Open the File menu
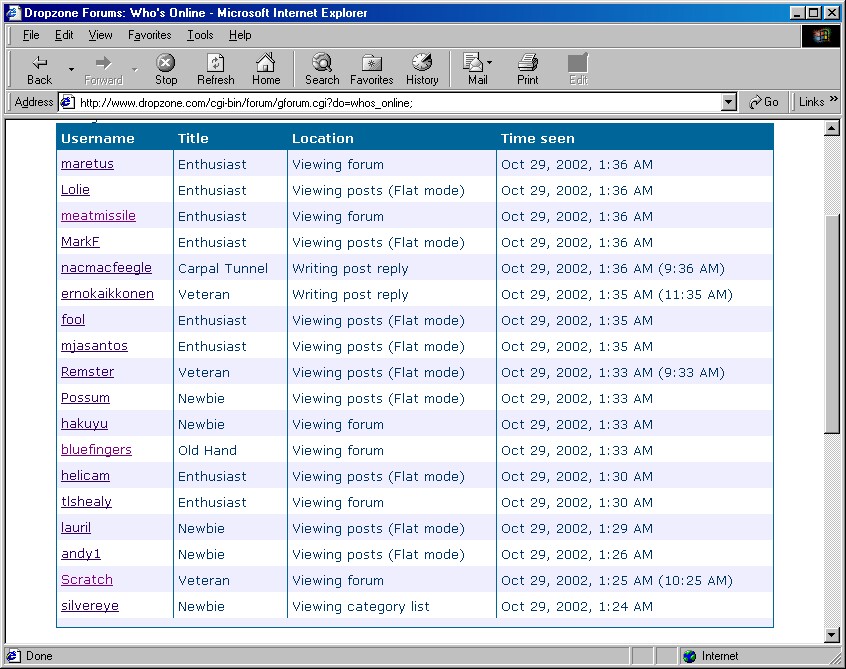846x669 pixels. (31, 35)
